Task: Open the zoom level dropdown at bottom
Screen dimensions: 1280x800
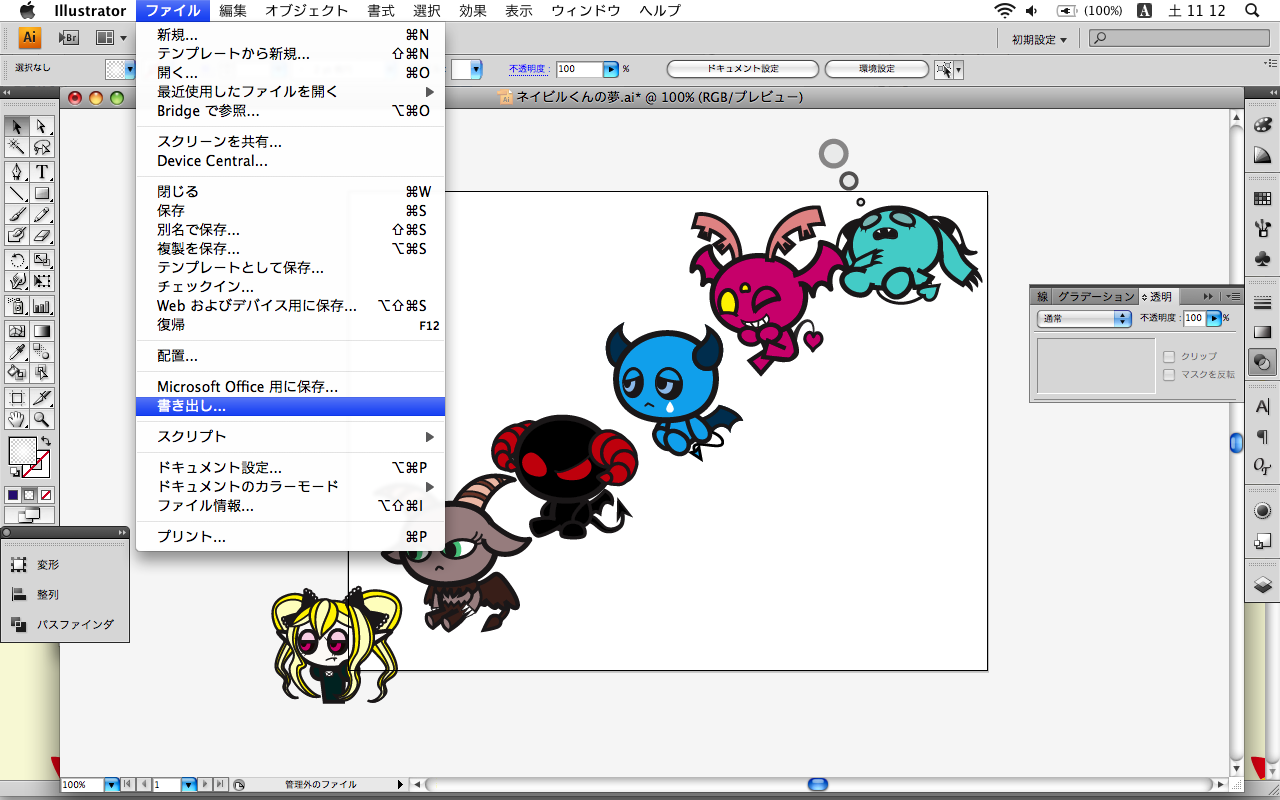Action: [111, 785]
